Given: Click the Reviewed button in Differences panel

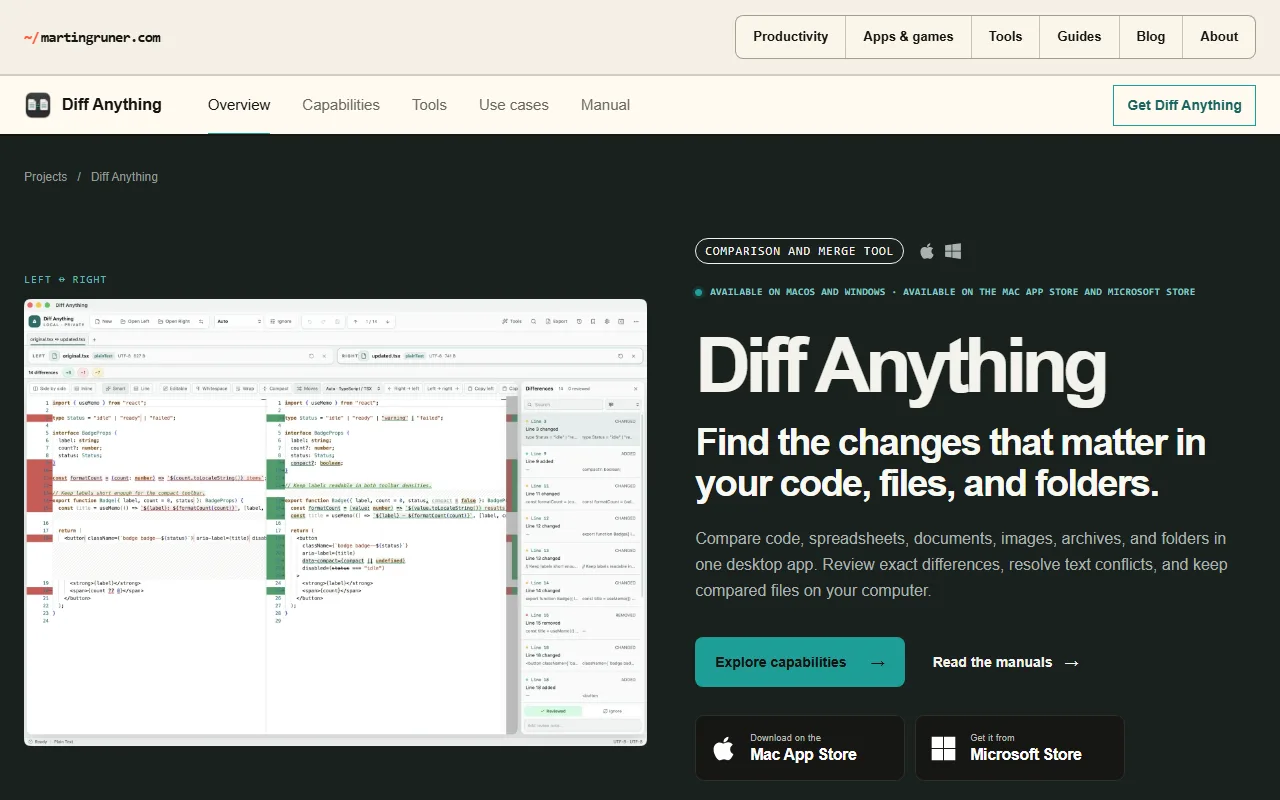Looking at the screenshot, I should coord(553,711).
